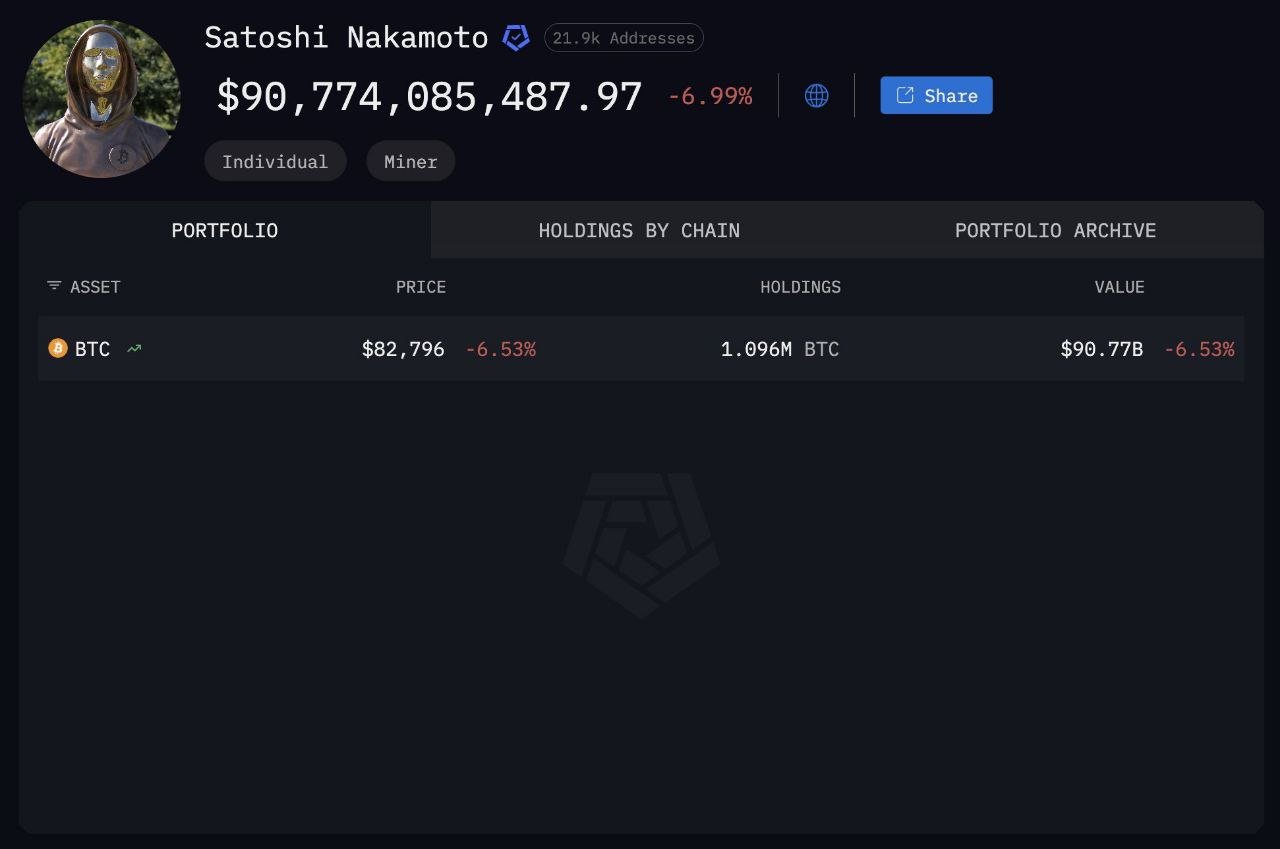The image size is (1280, 849).
Task: Select the PORTFOLIO tab
Action: click(224, 230)
